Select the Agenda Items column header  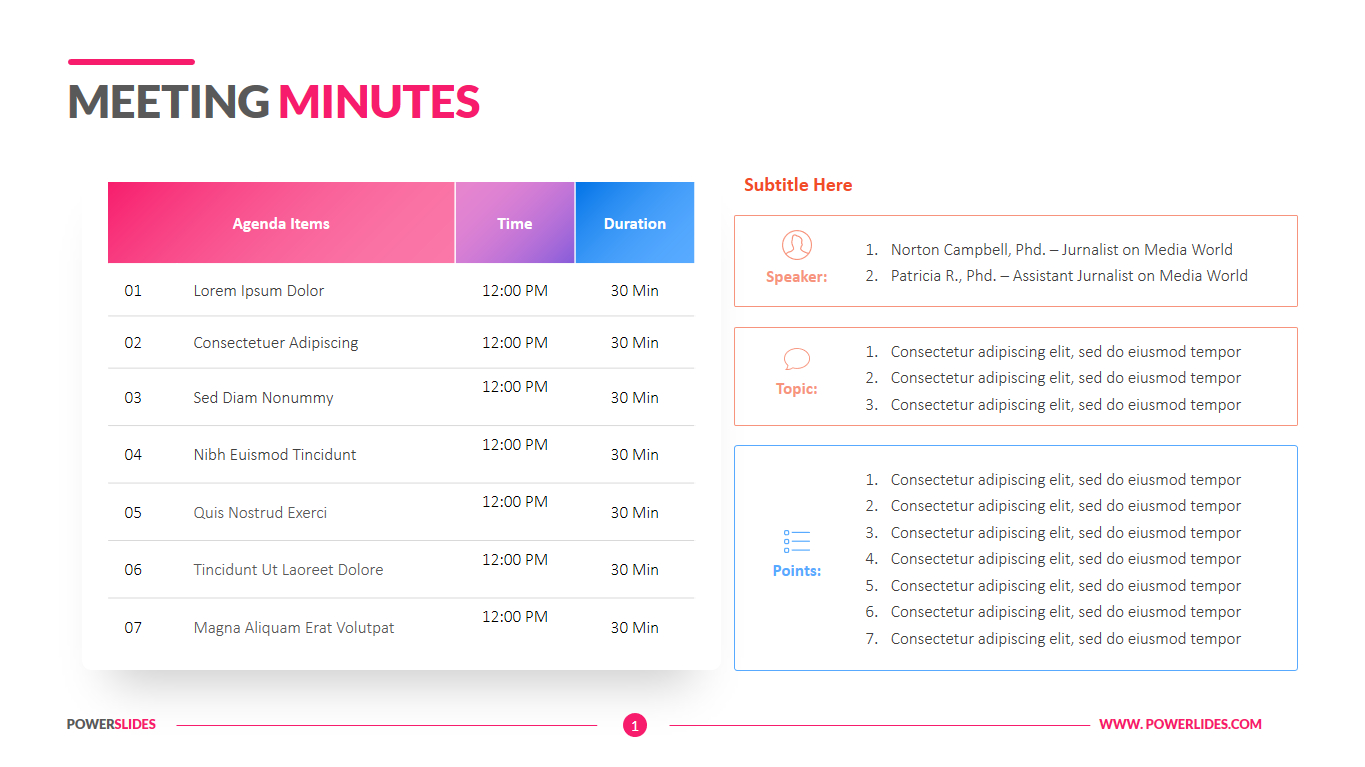click(x=281, y=223)
